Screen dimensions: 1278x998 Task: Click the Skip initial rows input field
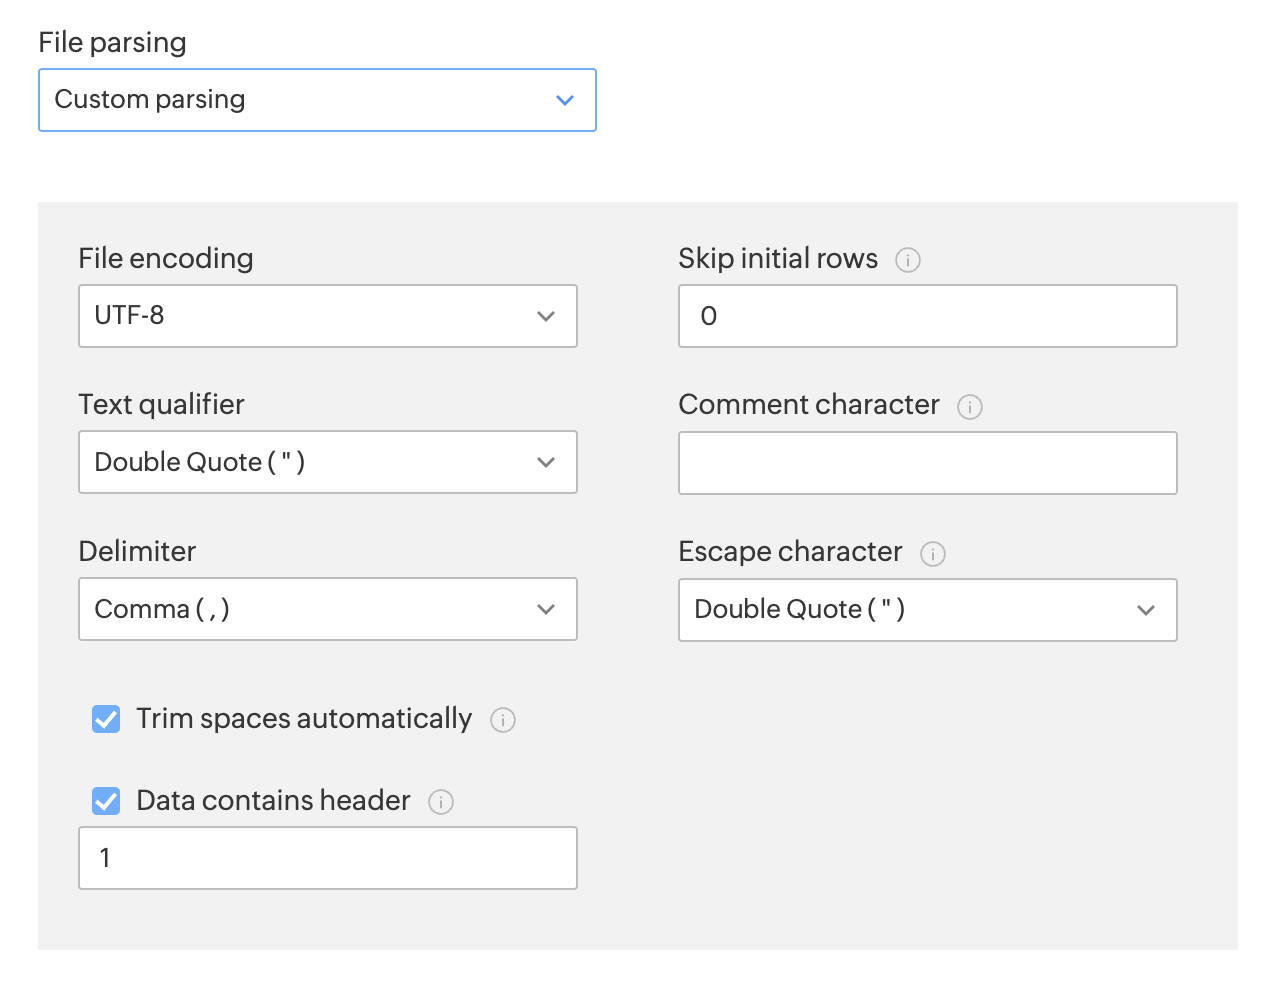tap(927, 316)
